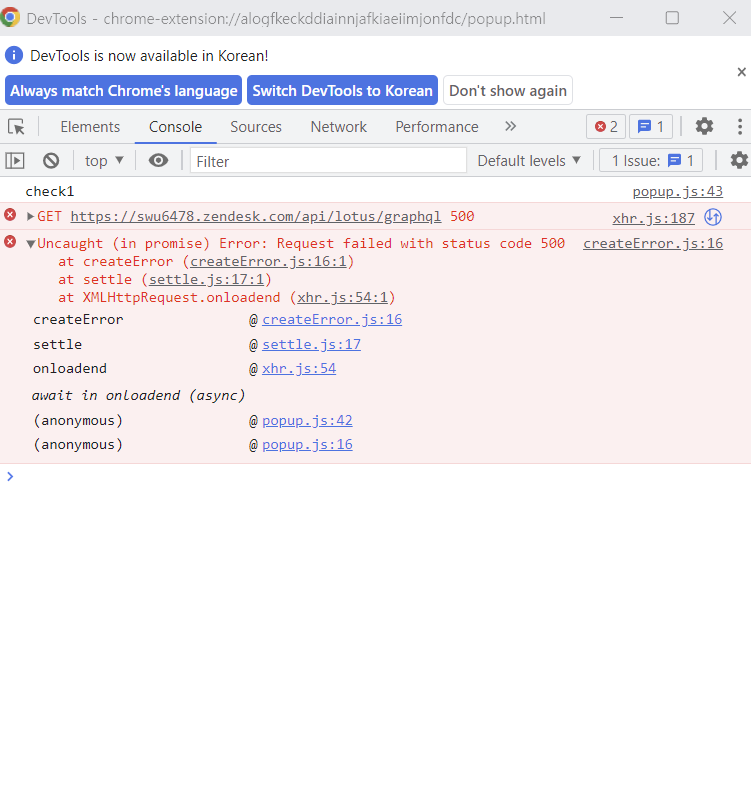Clear console with the ban icon
The height and width of the screenshot is (786, 751).
point(51,161)
